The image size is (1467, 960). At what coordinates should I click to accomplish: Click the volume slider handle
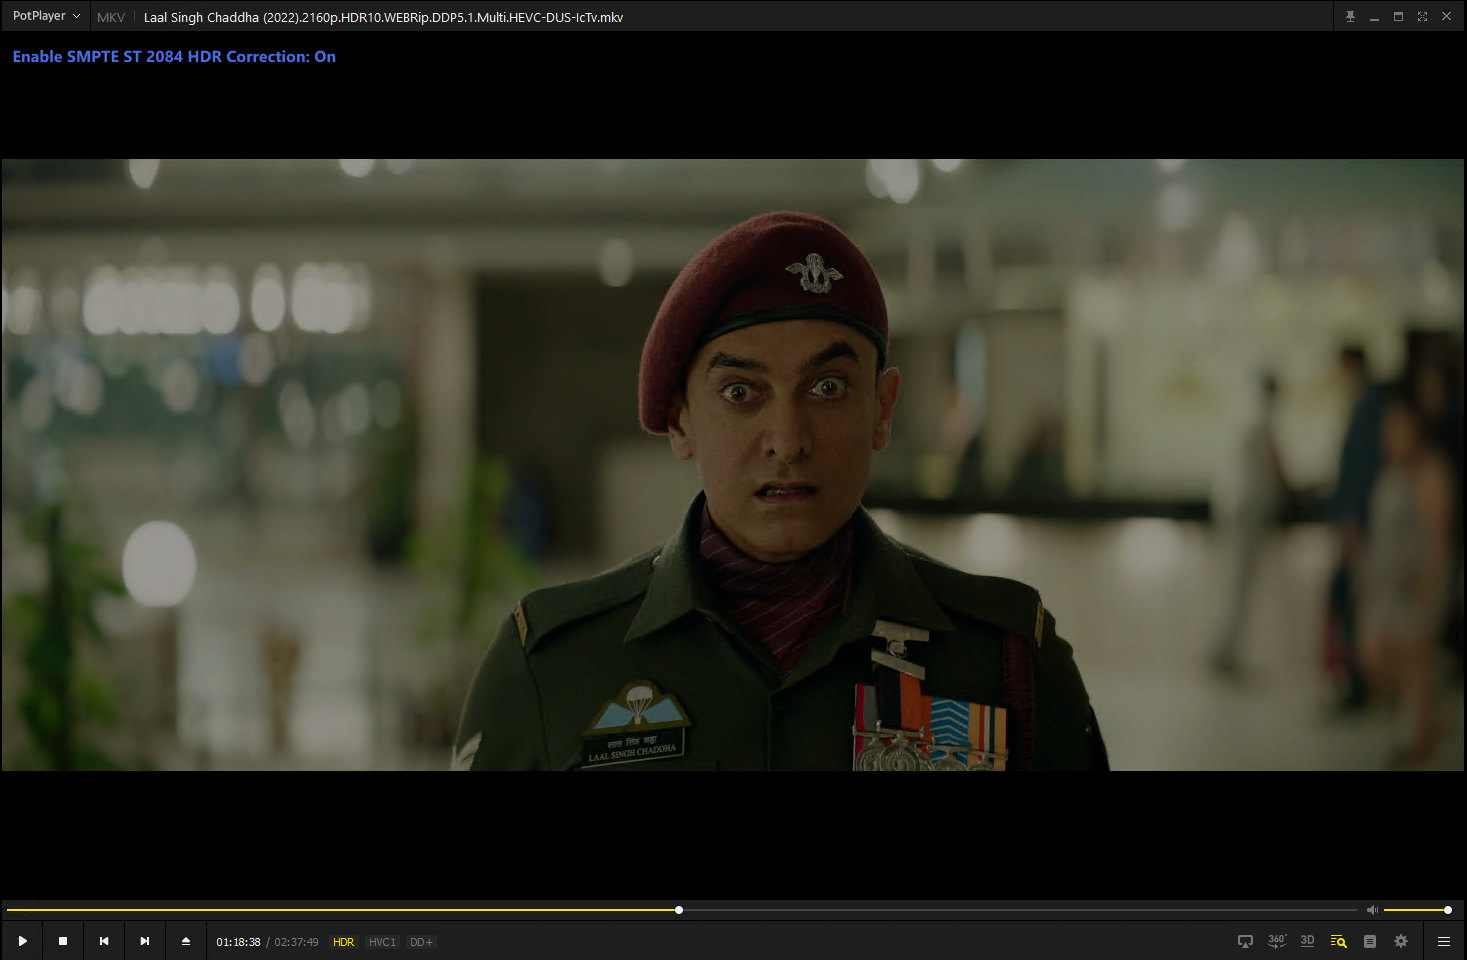(1448, 910)
